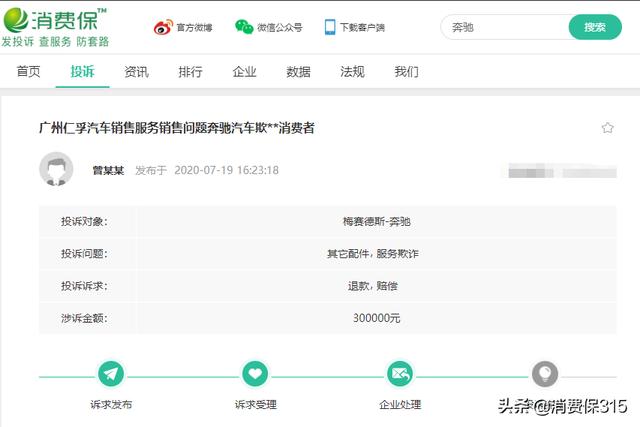640x427 pixels.
Task: Click the 退款, 赔偿 value
Action: pos(373,286)
